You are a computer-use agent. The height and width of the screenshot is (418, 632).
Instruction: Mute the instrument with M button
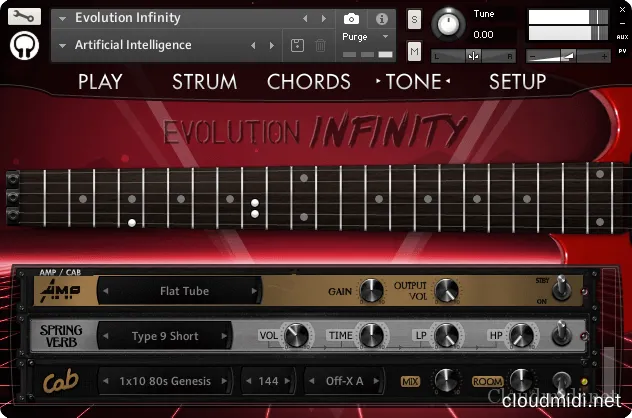(x=415, y=50)
